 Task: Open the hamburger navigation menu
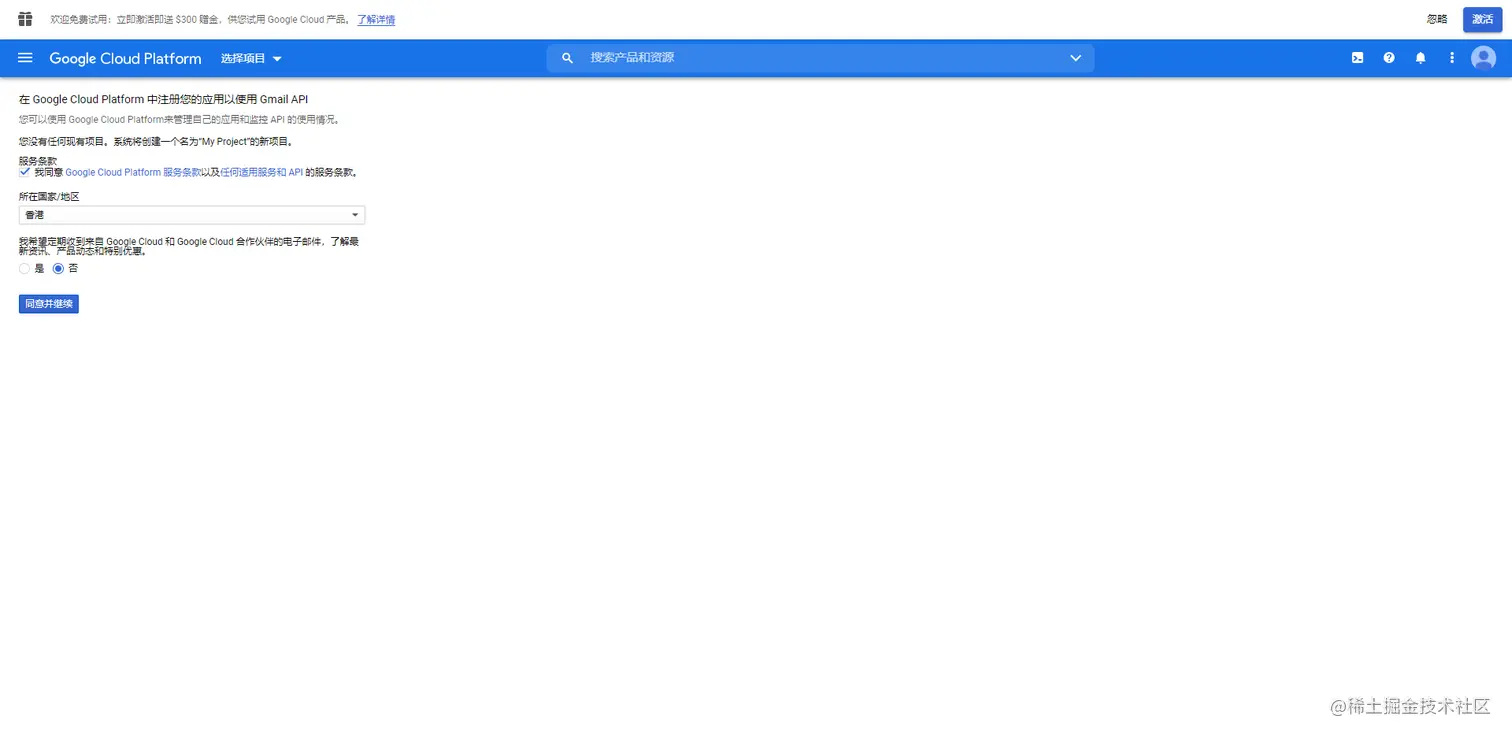pyautogui.click(x=25, y=58)
